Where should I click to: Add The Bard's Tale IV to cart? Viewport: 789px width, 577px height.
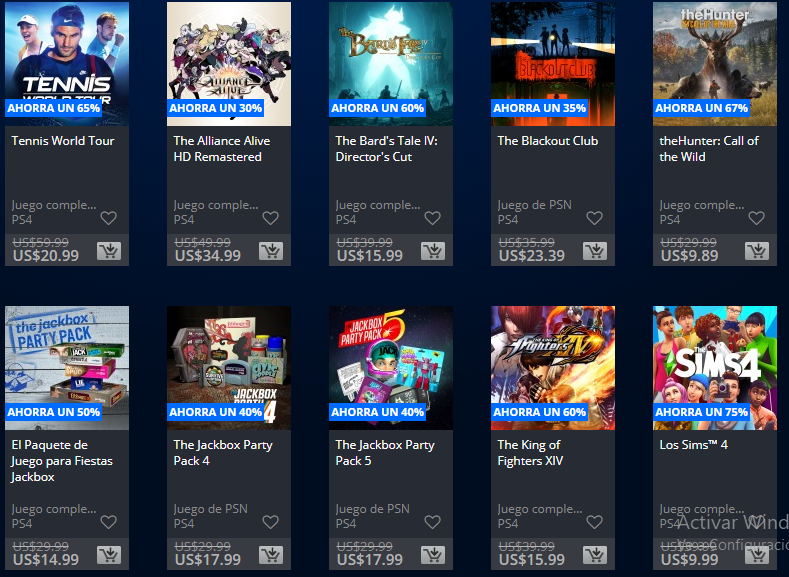point(433,251)
